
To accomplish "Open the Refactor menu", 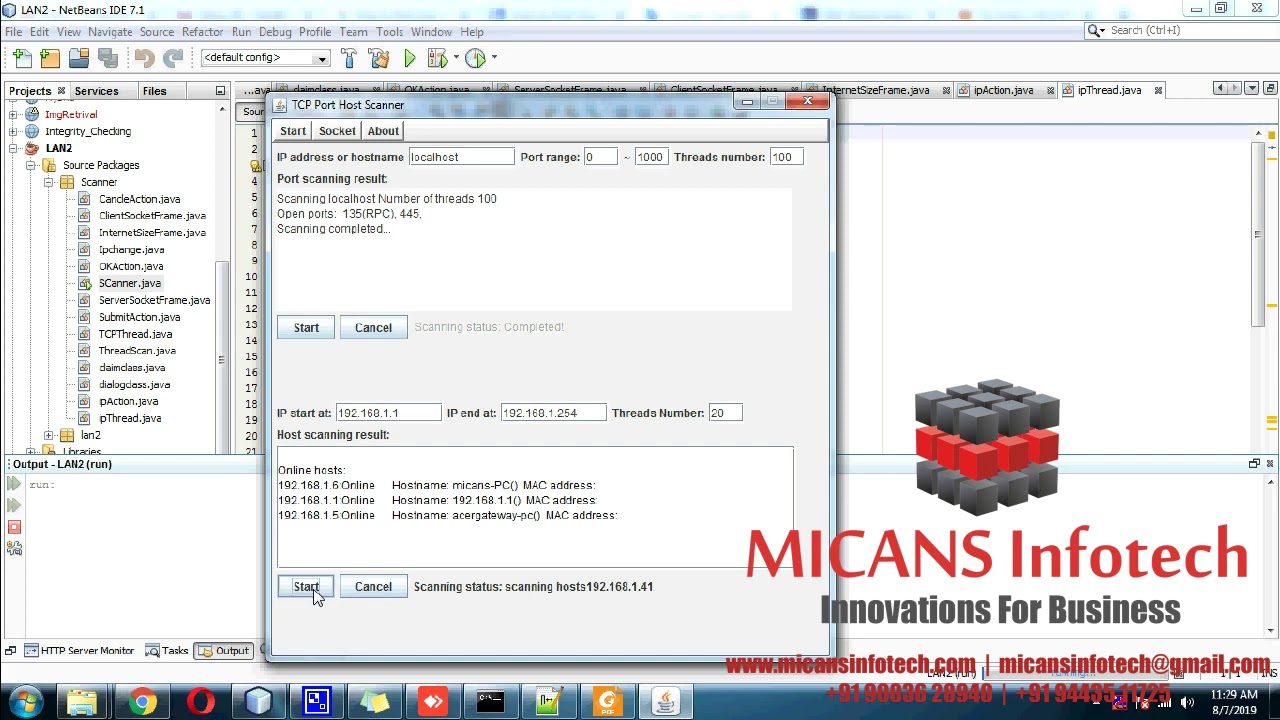I will point(202,32).
